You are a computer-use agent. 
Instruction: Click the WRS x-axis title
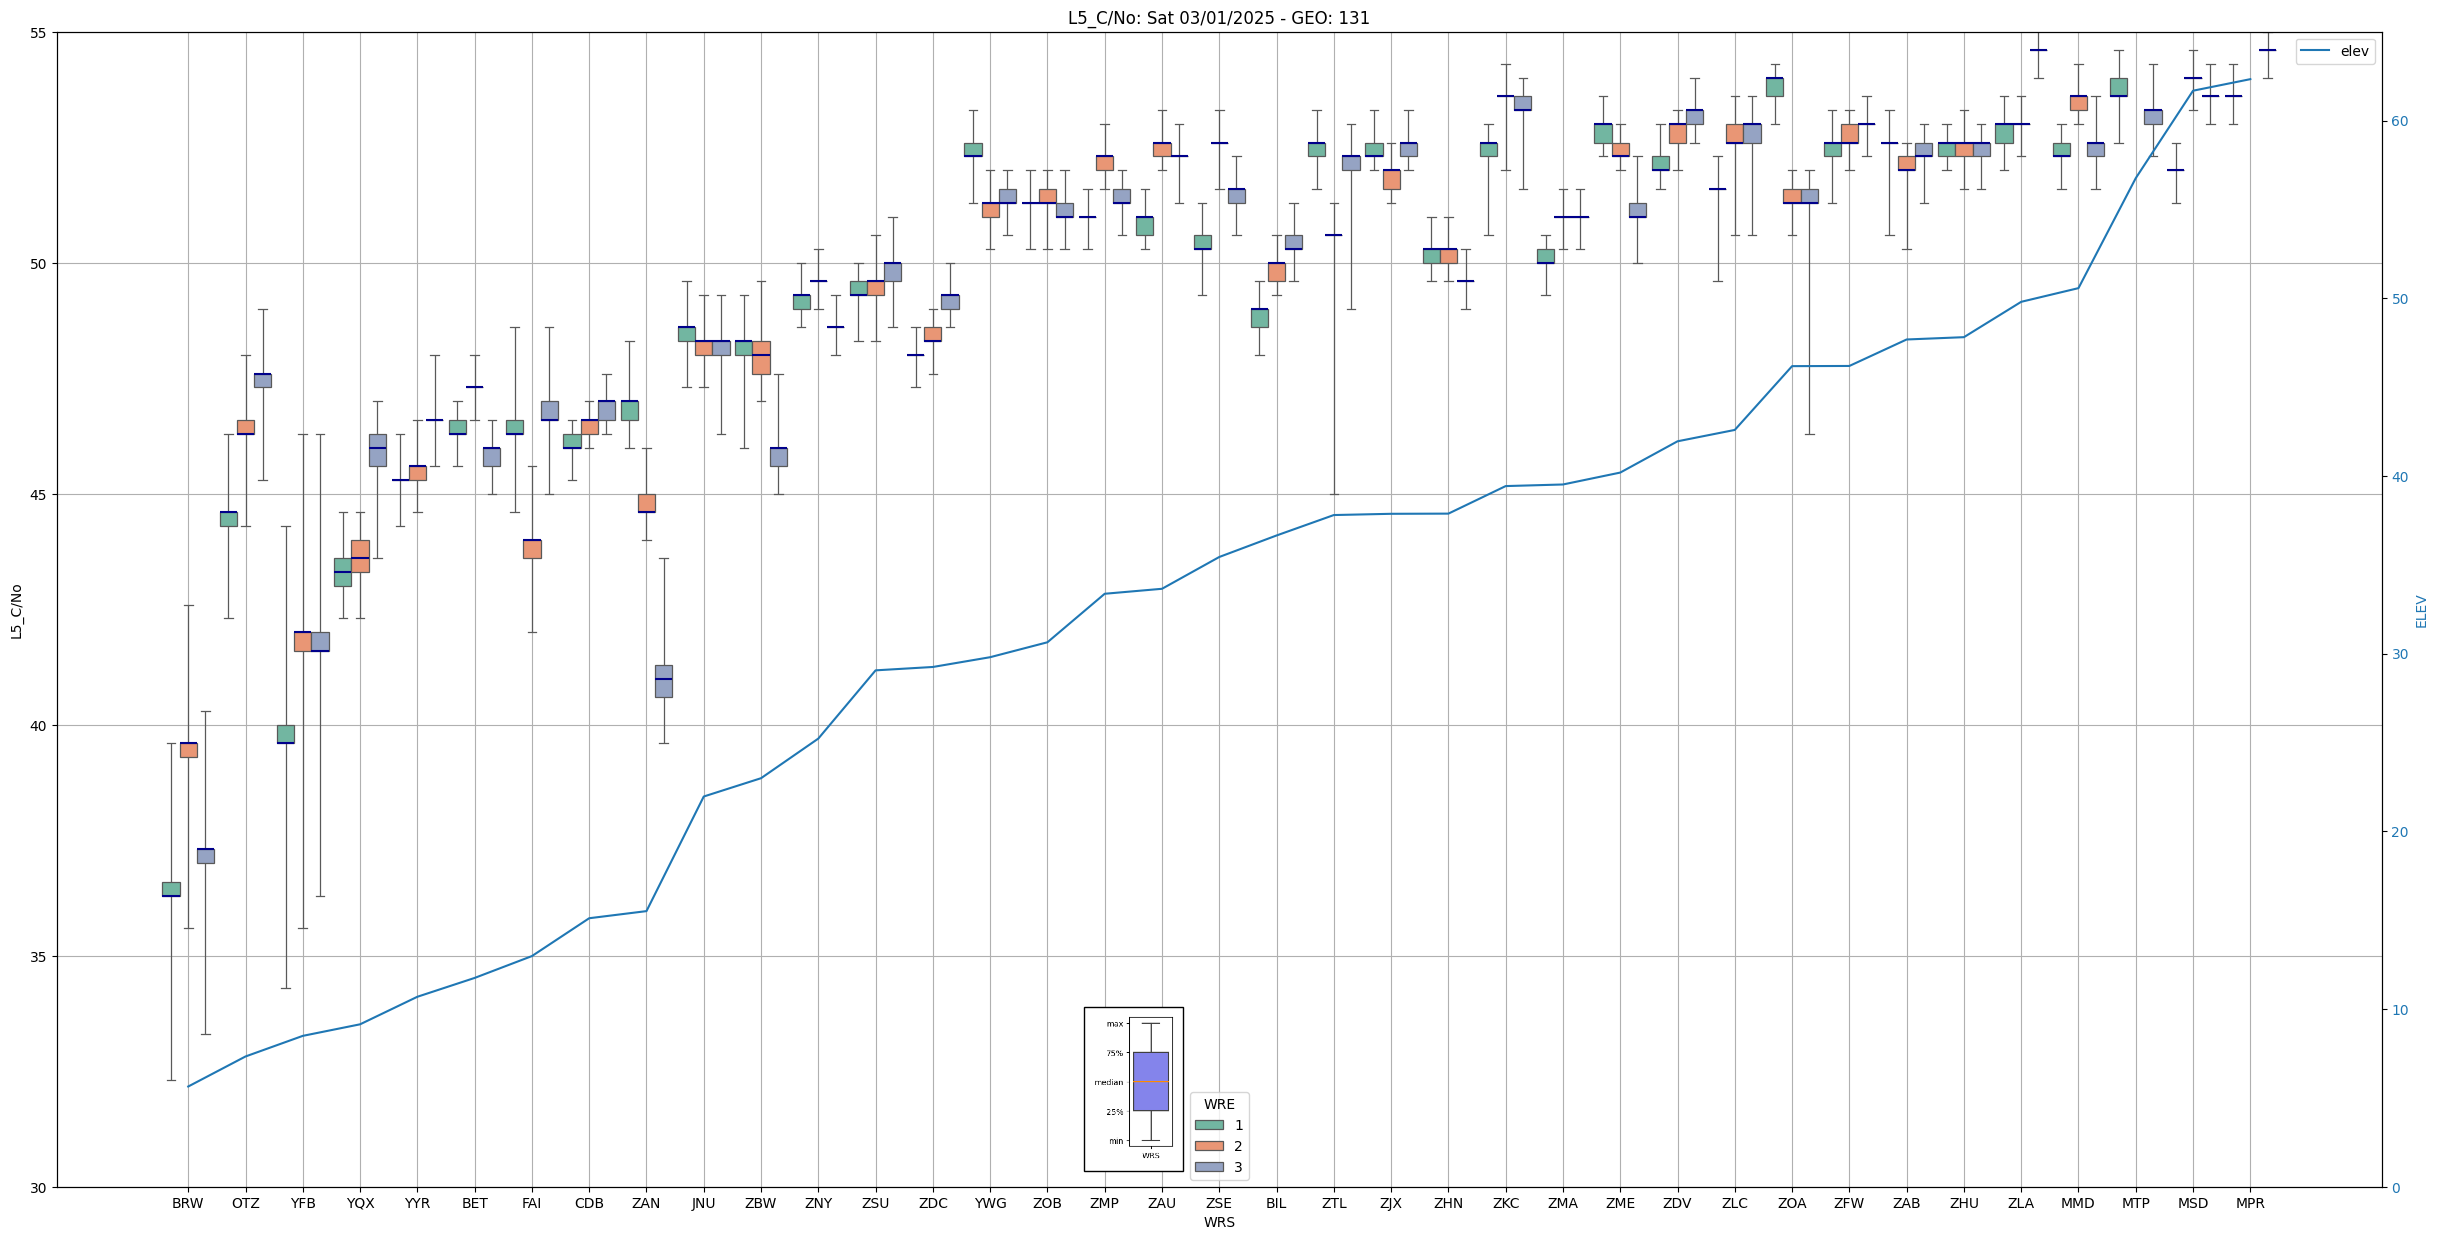[x=1218, y=1222]
